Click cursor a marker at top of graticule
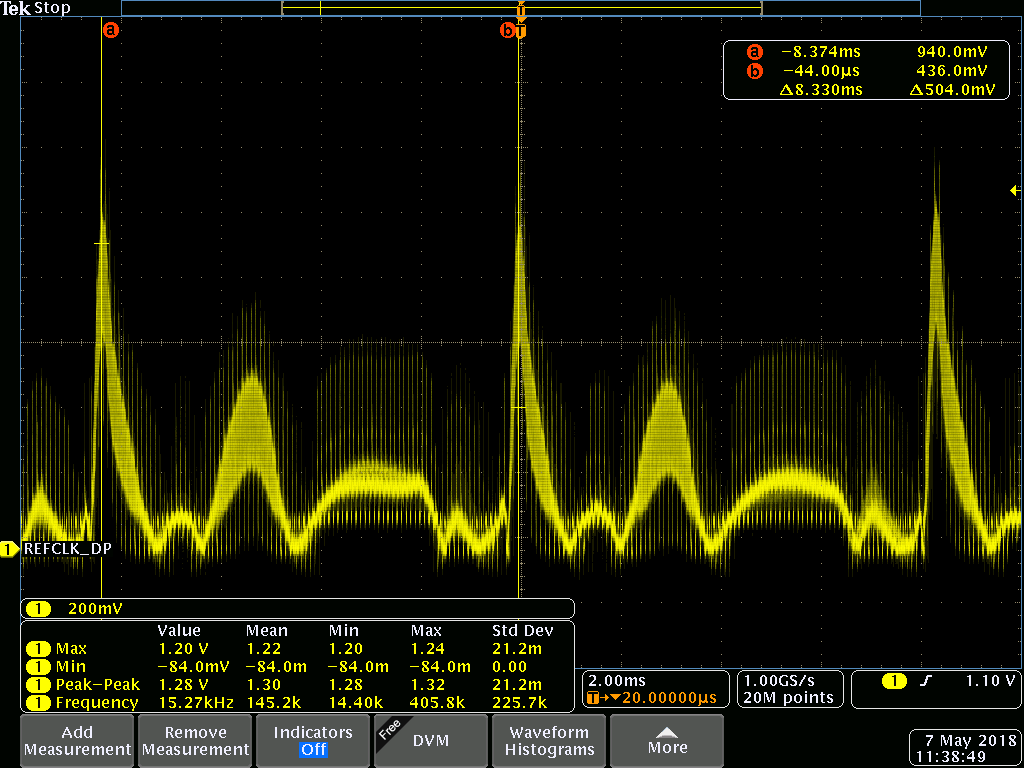The height and width of the screenshot is (768, 1024). (111, 30)
